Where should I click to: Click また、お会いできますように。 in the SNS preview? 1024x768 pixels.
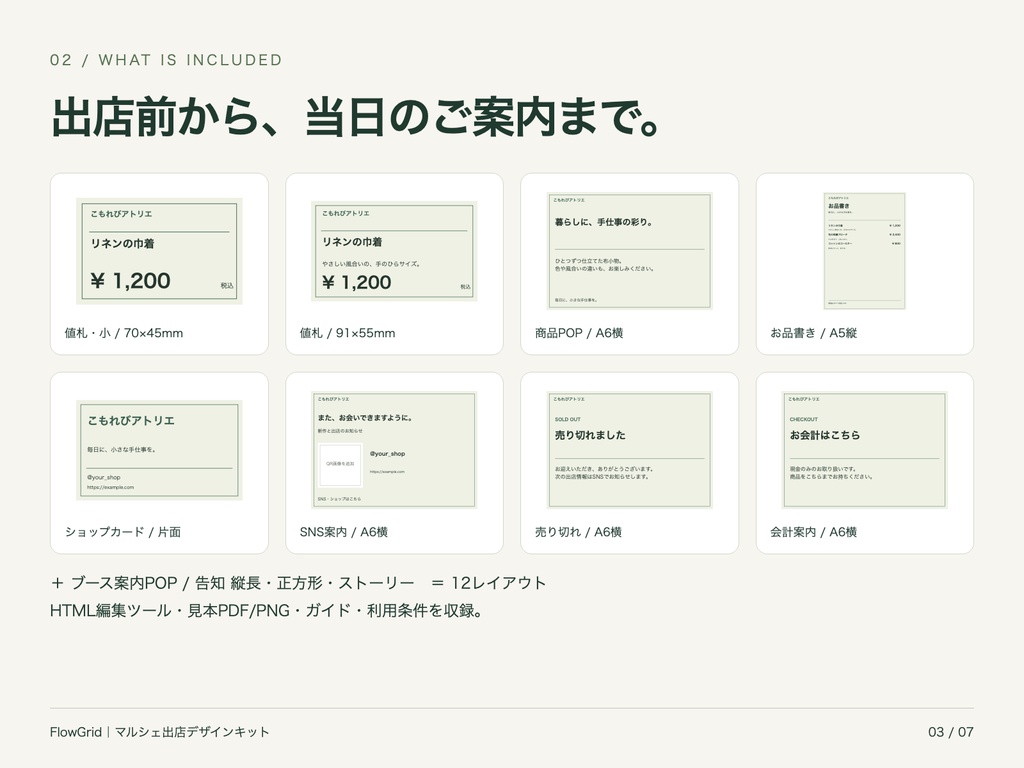pos(365,417)
